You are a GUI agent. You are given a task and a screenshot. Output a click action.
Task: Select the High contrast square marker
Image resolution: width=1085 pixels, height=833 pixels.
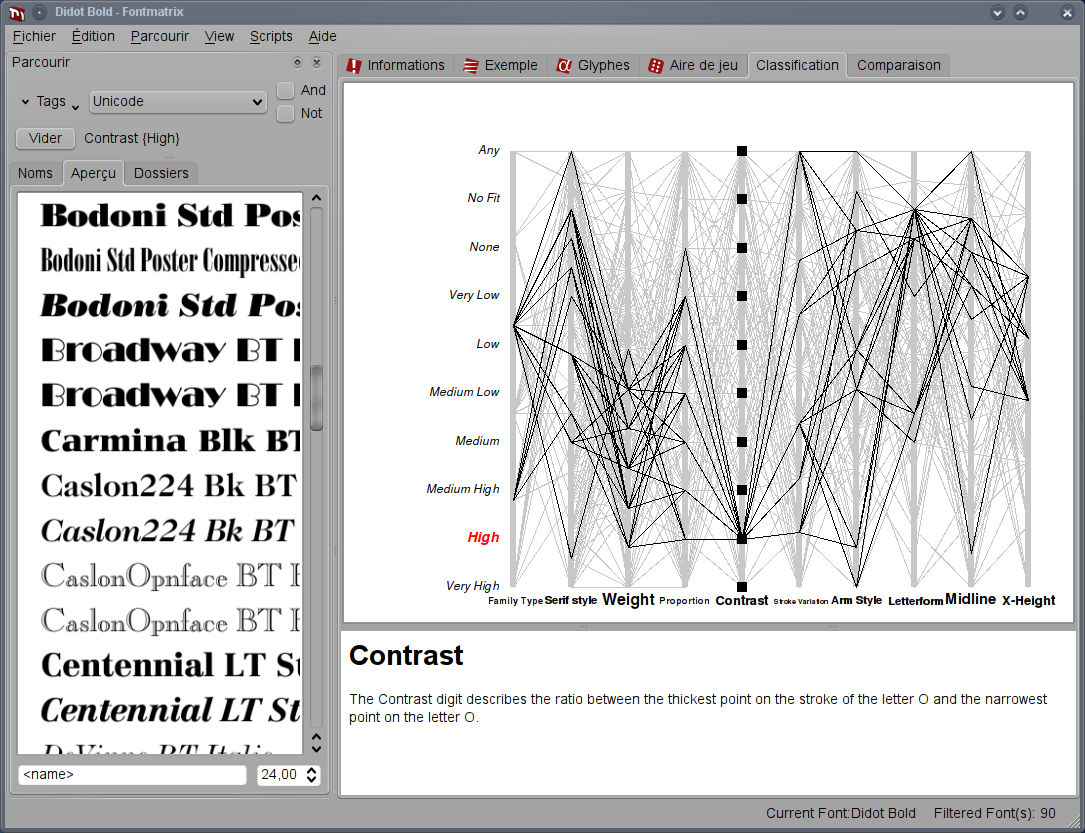click(742, 538)
